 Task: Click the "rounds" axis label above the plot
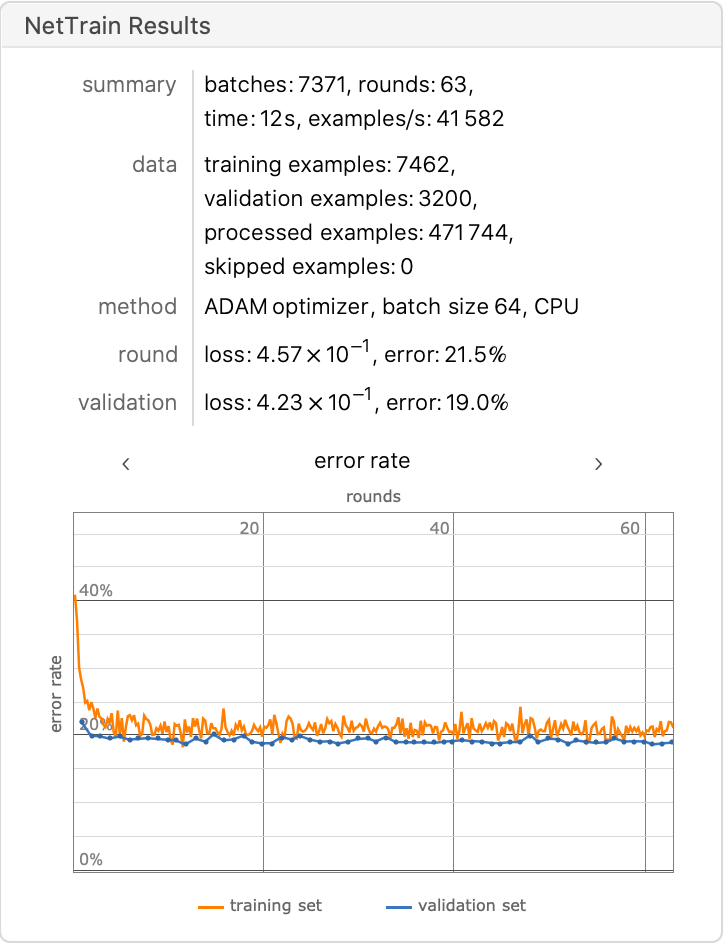[373, 496]
